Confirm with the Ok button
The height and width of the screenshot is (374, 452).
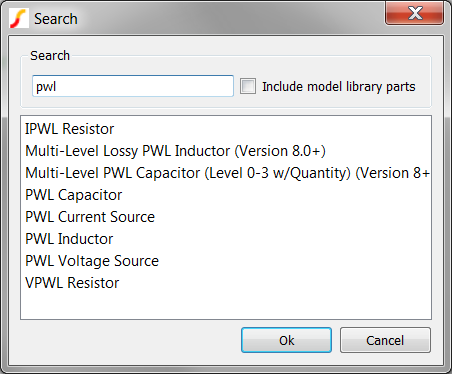(x=286, y=340)
